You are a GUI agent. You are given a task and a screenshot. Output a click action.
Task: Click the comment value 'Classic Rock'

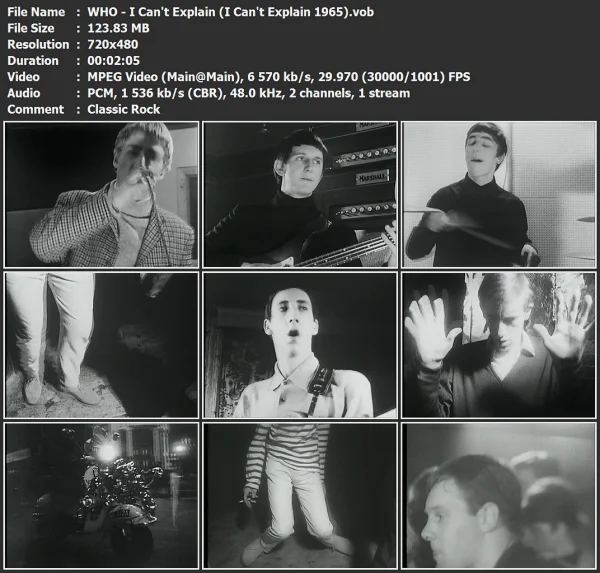pos(124,109)
